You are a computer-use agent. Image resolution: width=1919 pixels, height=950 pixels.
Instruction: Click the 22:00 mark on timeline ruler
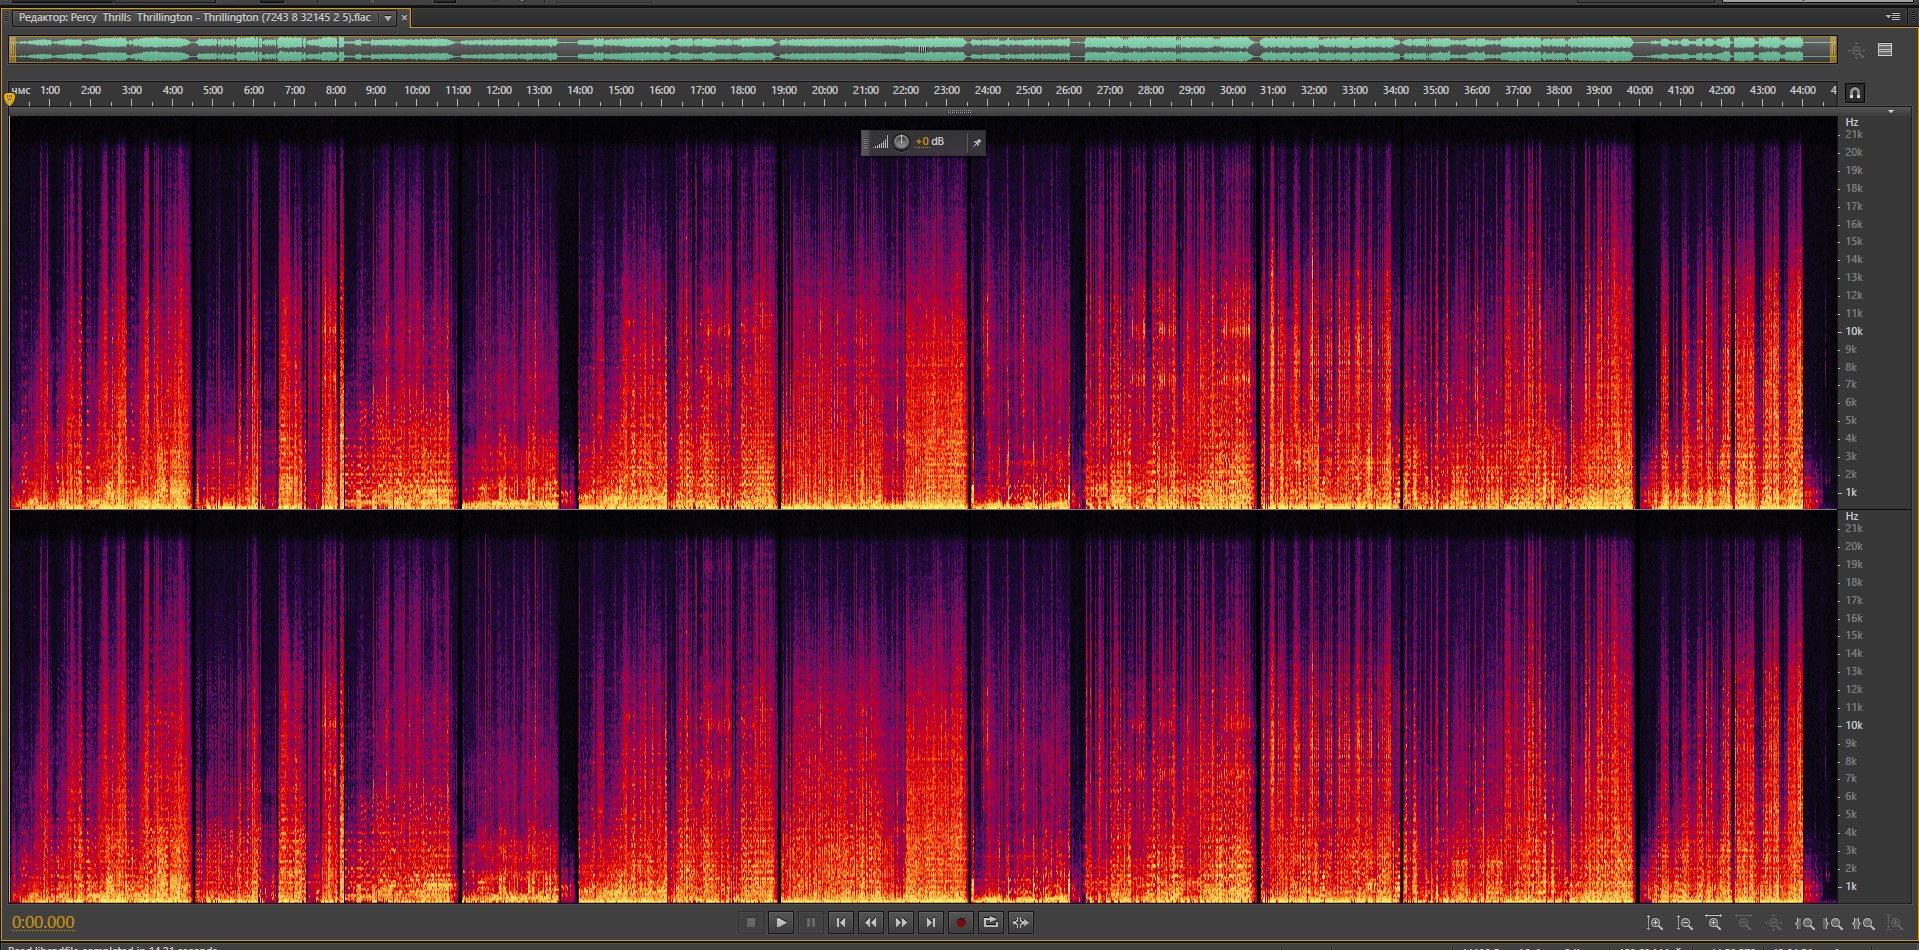(906, 91)
